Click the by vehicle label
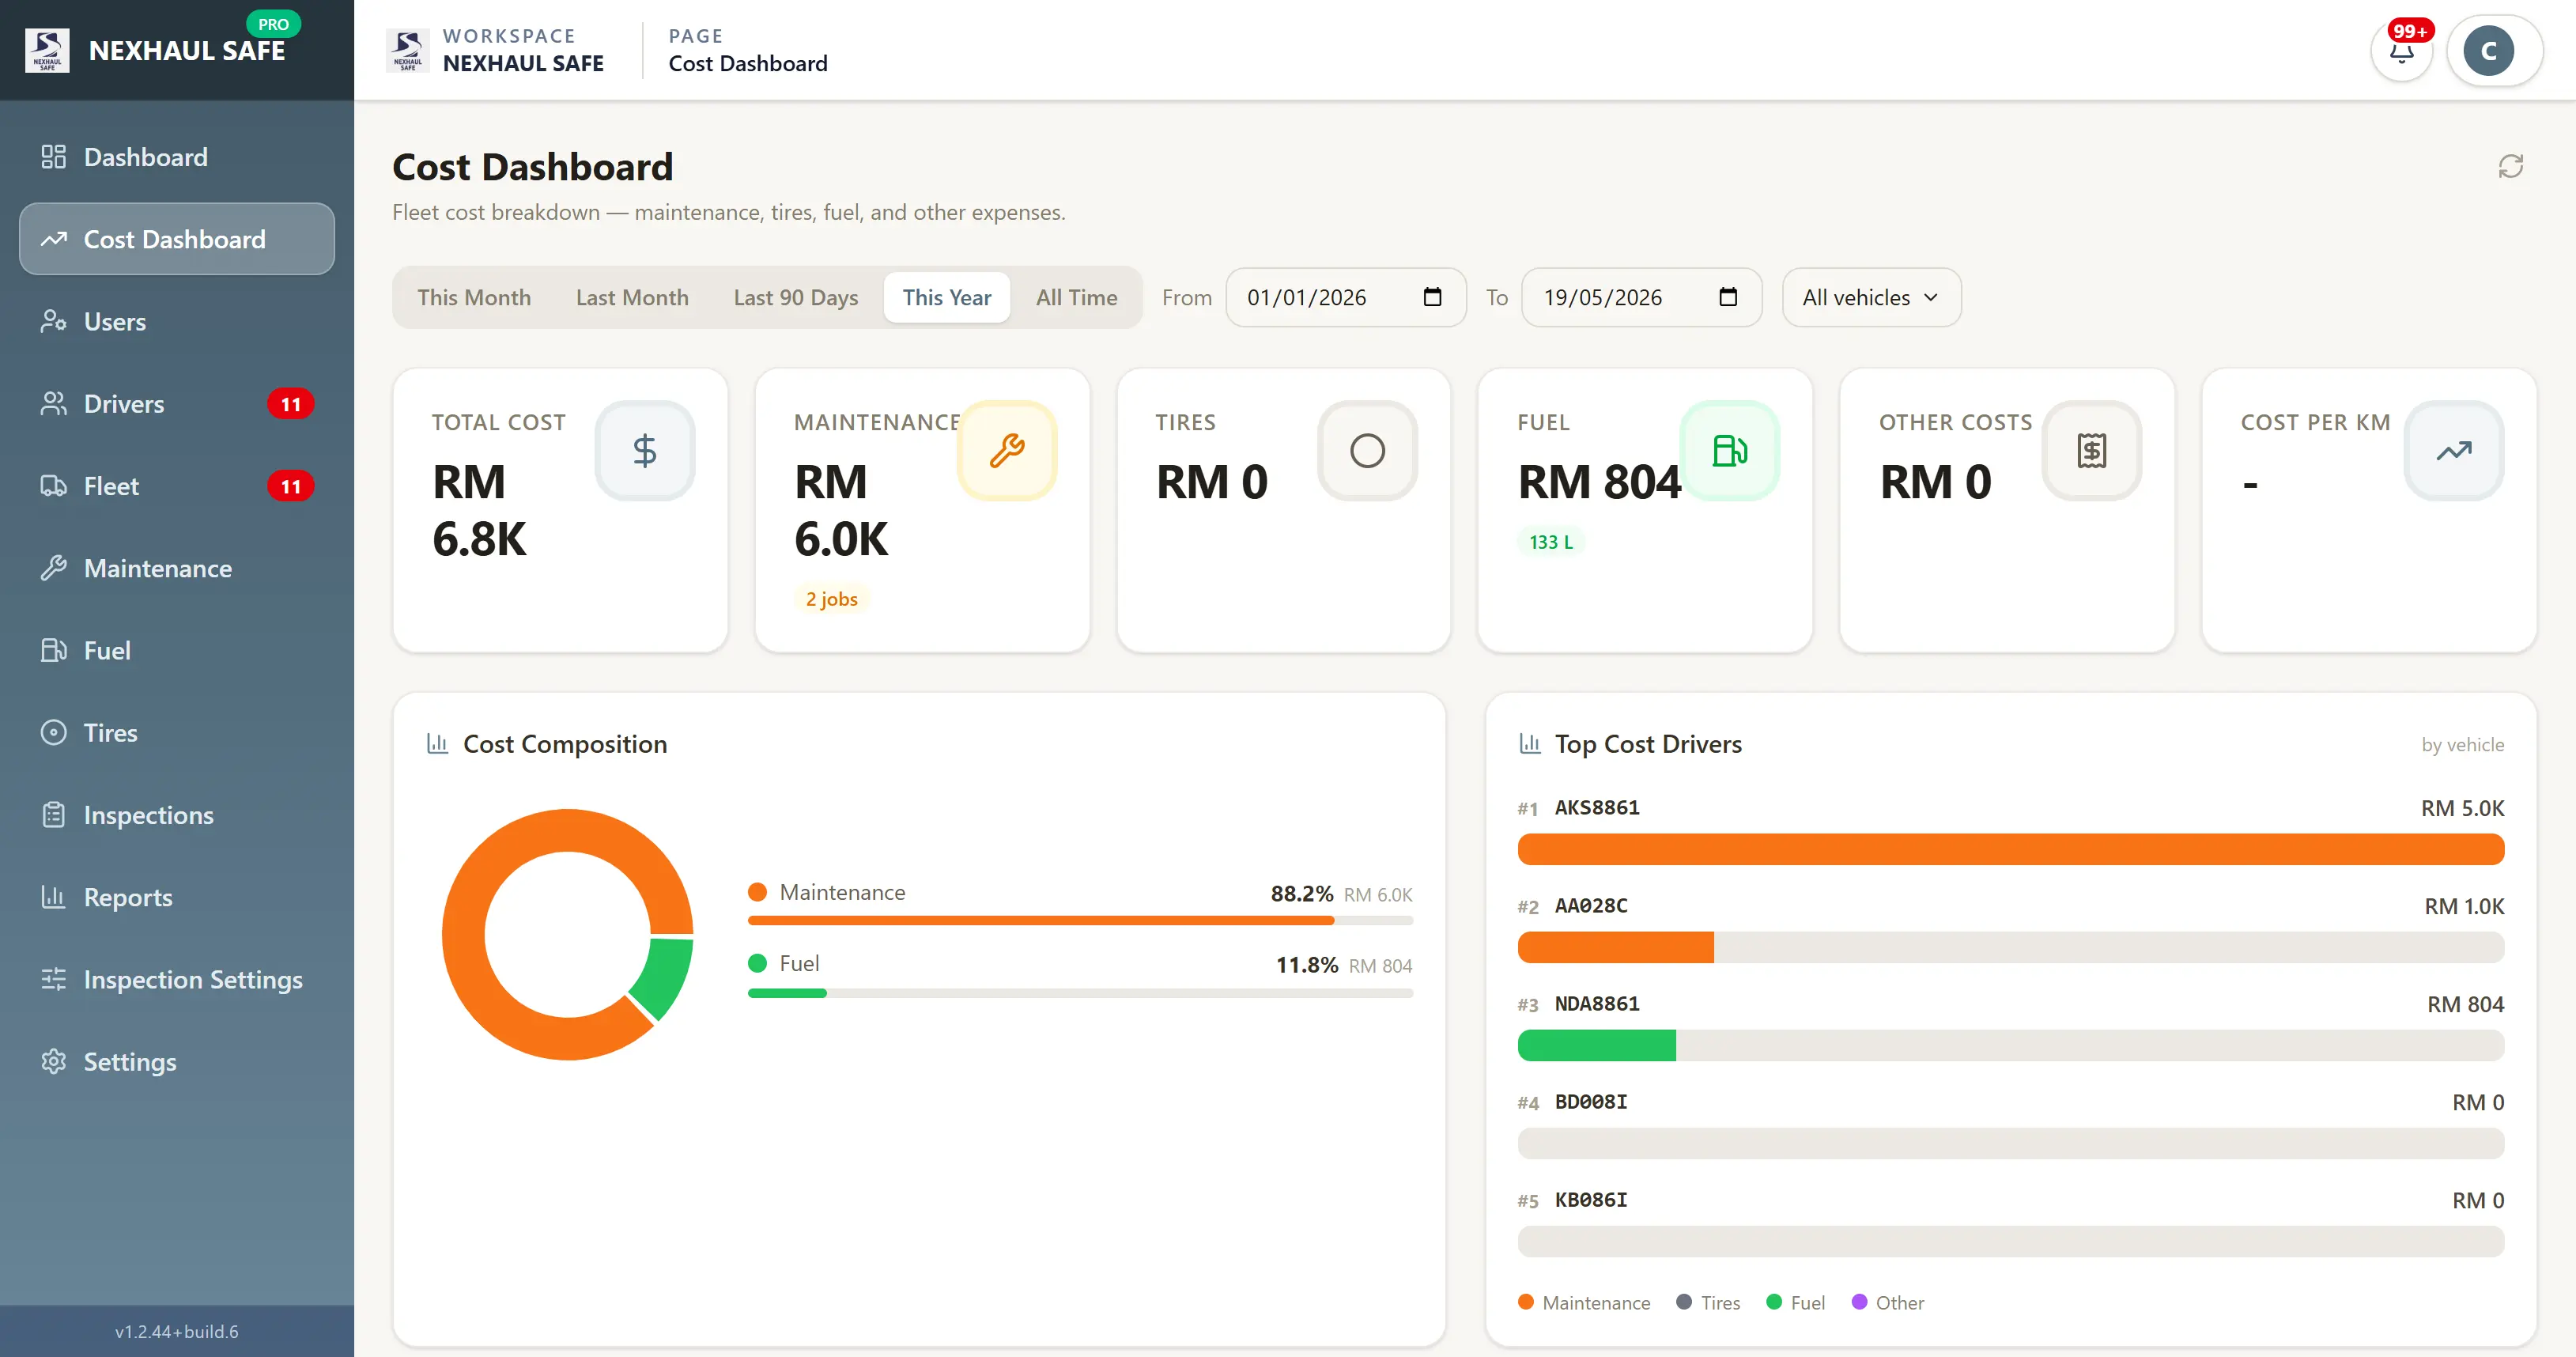The width and height of the screenshot is (2576, 1357). 2462,744
